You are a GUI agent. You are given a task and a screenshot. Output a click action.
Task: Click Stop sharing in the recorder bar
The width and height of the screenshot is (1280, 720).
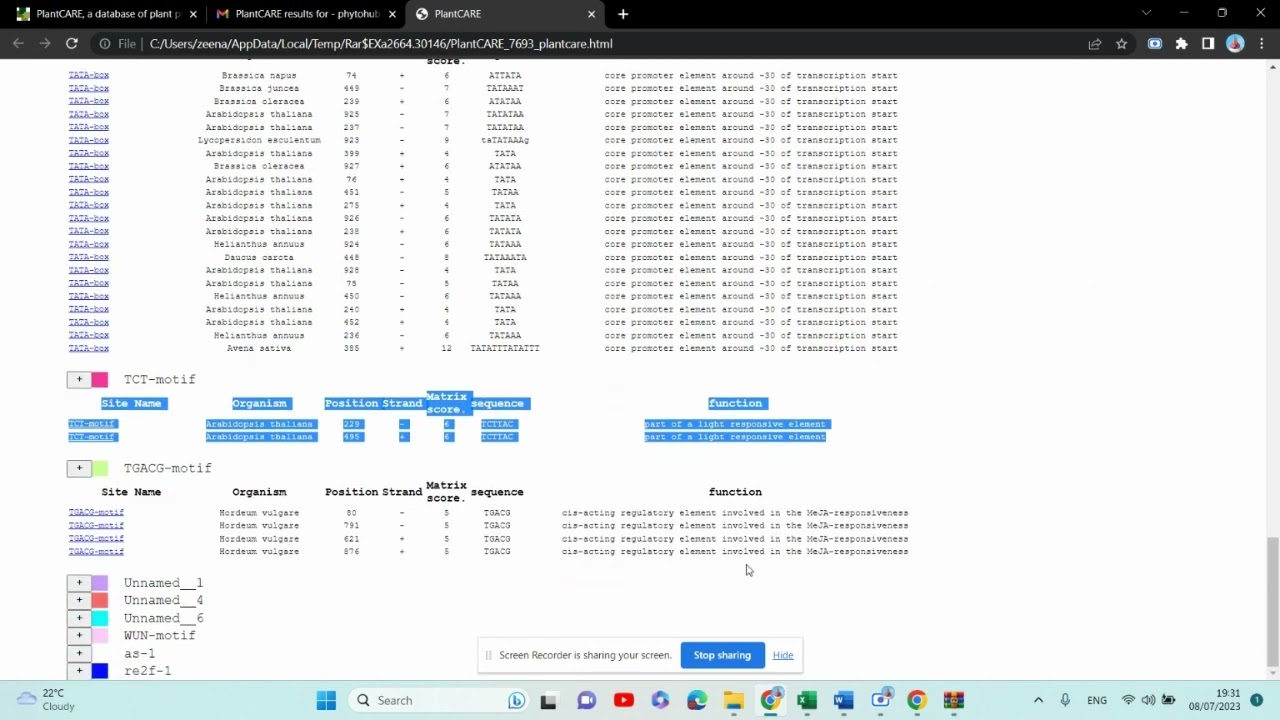tap(722, 655)
